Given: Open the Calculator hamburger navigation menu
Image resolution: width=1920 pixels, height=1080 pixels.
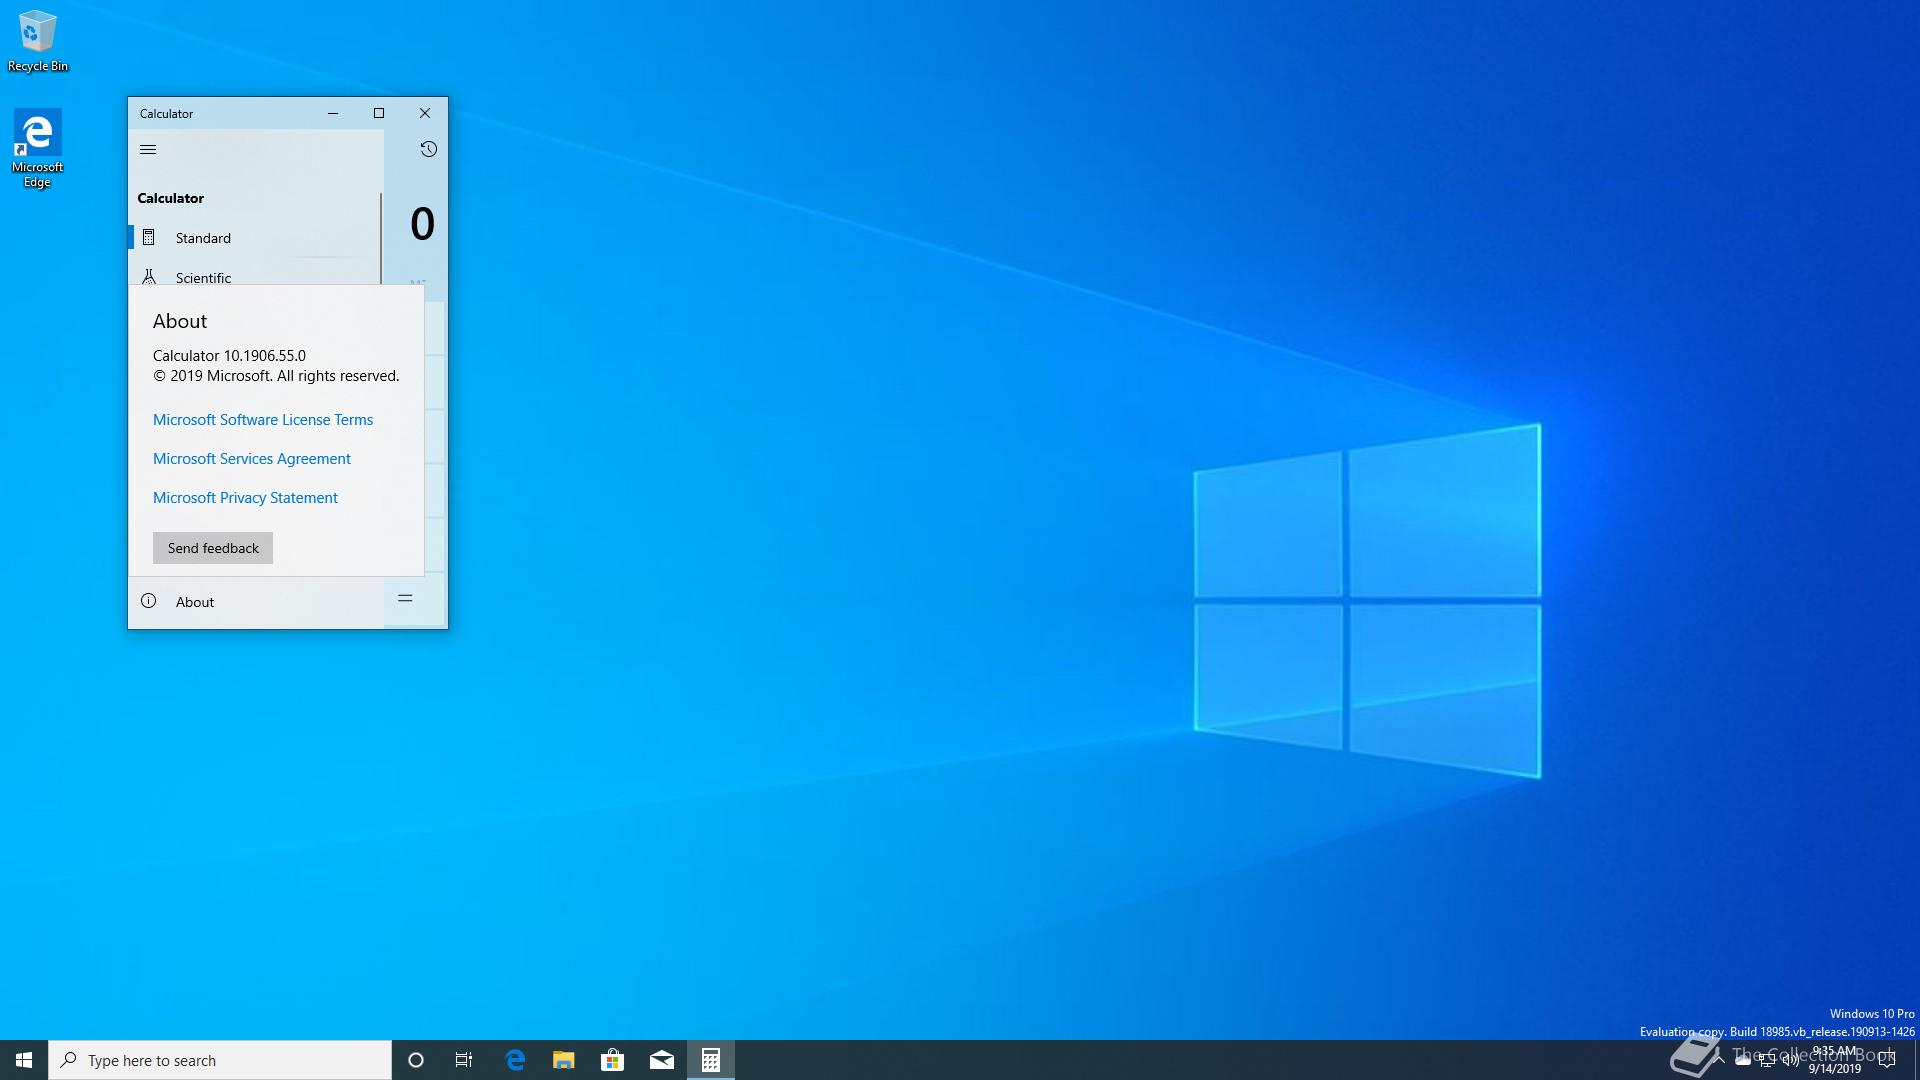Looking at the screenshot, I should [148, 149].
